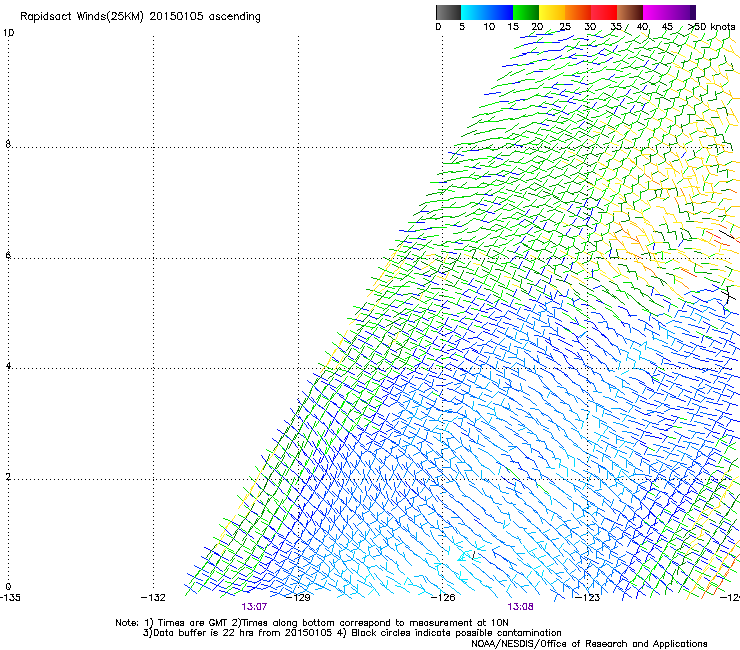Click the purple time label 13:07

coord(254,607)
